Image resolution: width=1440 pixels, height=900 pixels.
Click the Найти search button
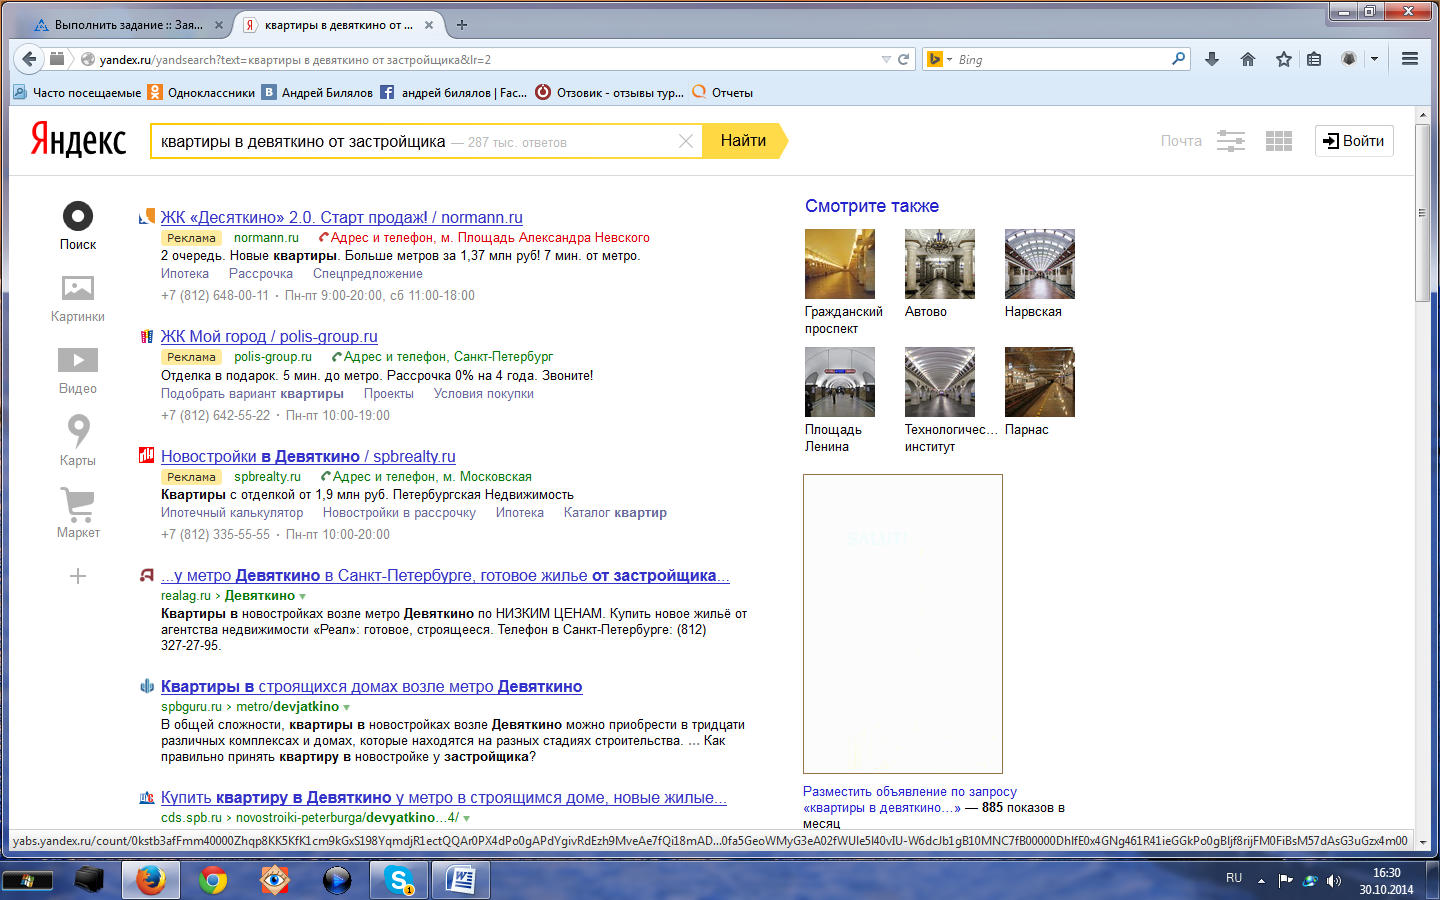click(x=744, y=141)
